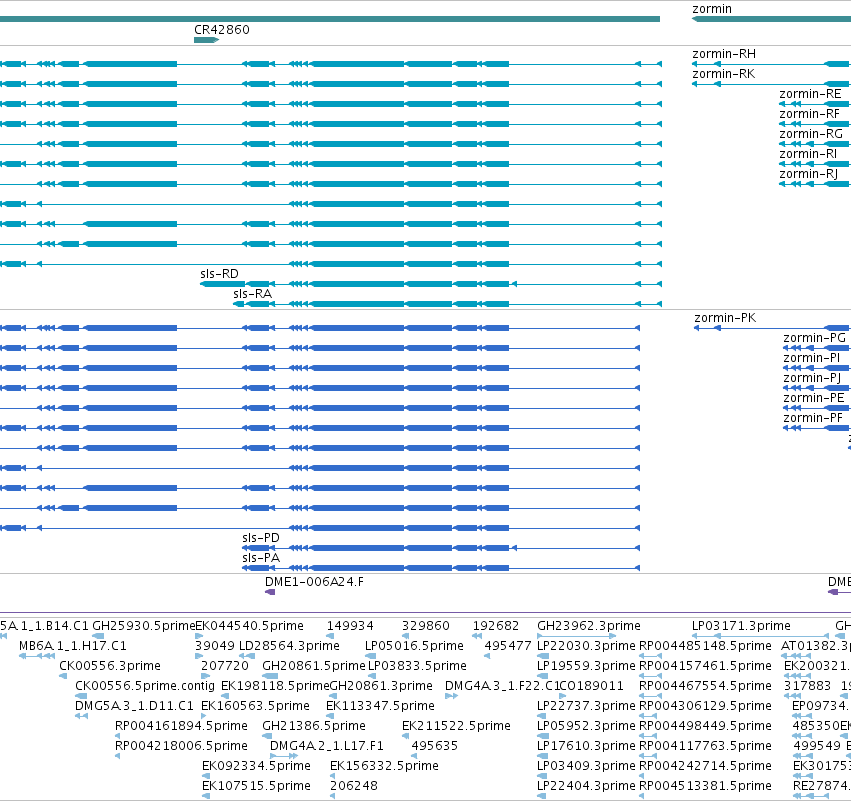Open the zormin-RH transcript label
Screen dimensions: 851x801
(x=724, y=54)
